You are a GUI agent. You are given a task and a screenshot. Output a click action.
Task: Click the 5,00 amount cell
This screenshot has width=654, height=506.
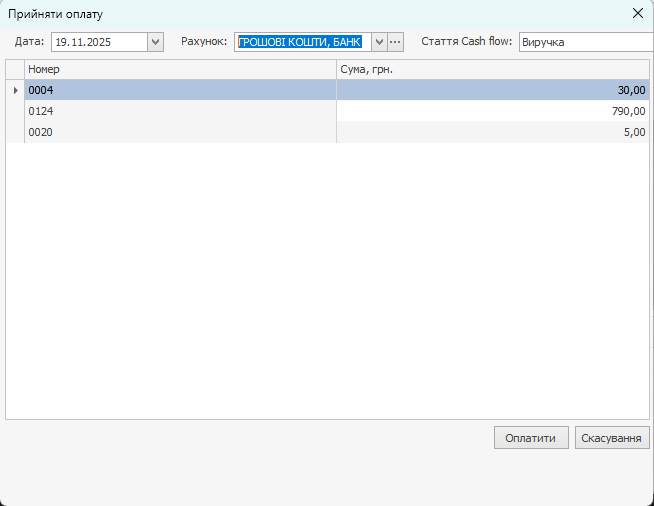point(492,132)
